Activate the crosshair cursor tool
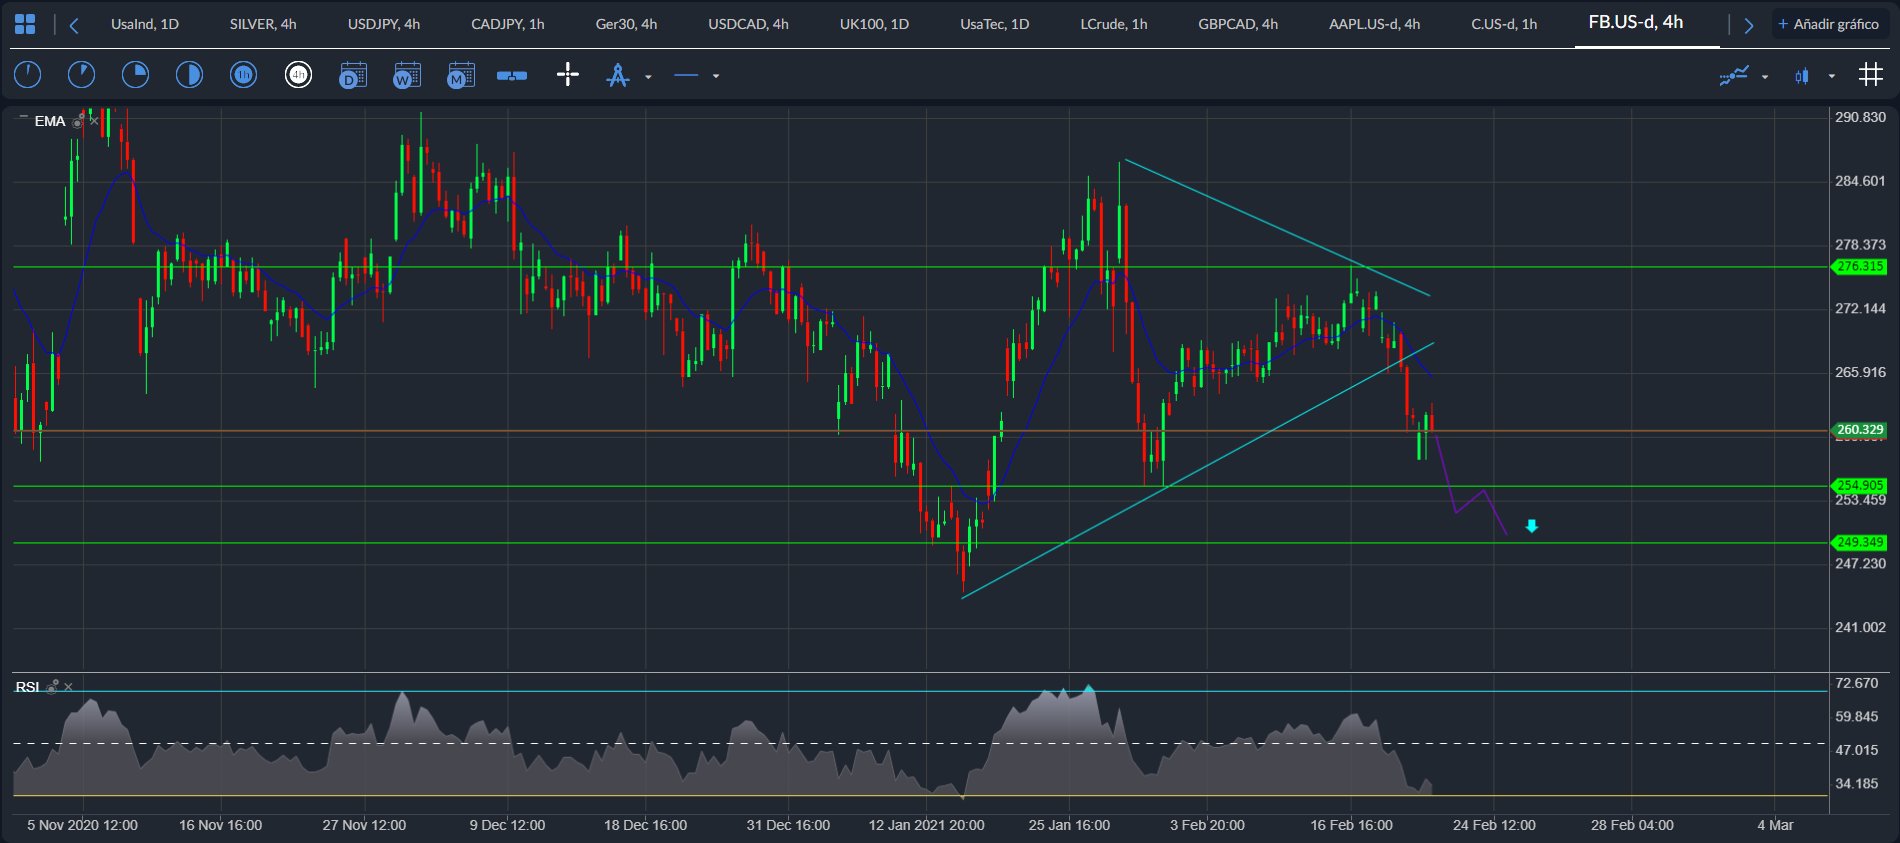1900x843 pixels. (568, 75)
